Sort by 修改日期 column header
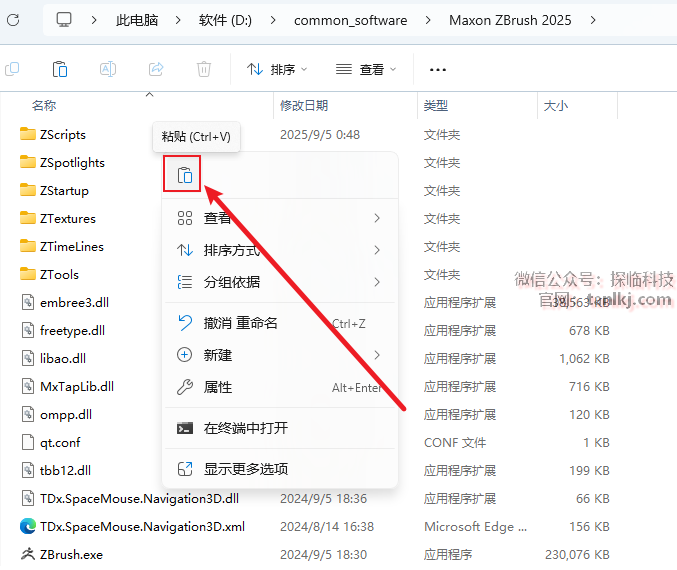677x570 pixels. coord(304,105)
